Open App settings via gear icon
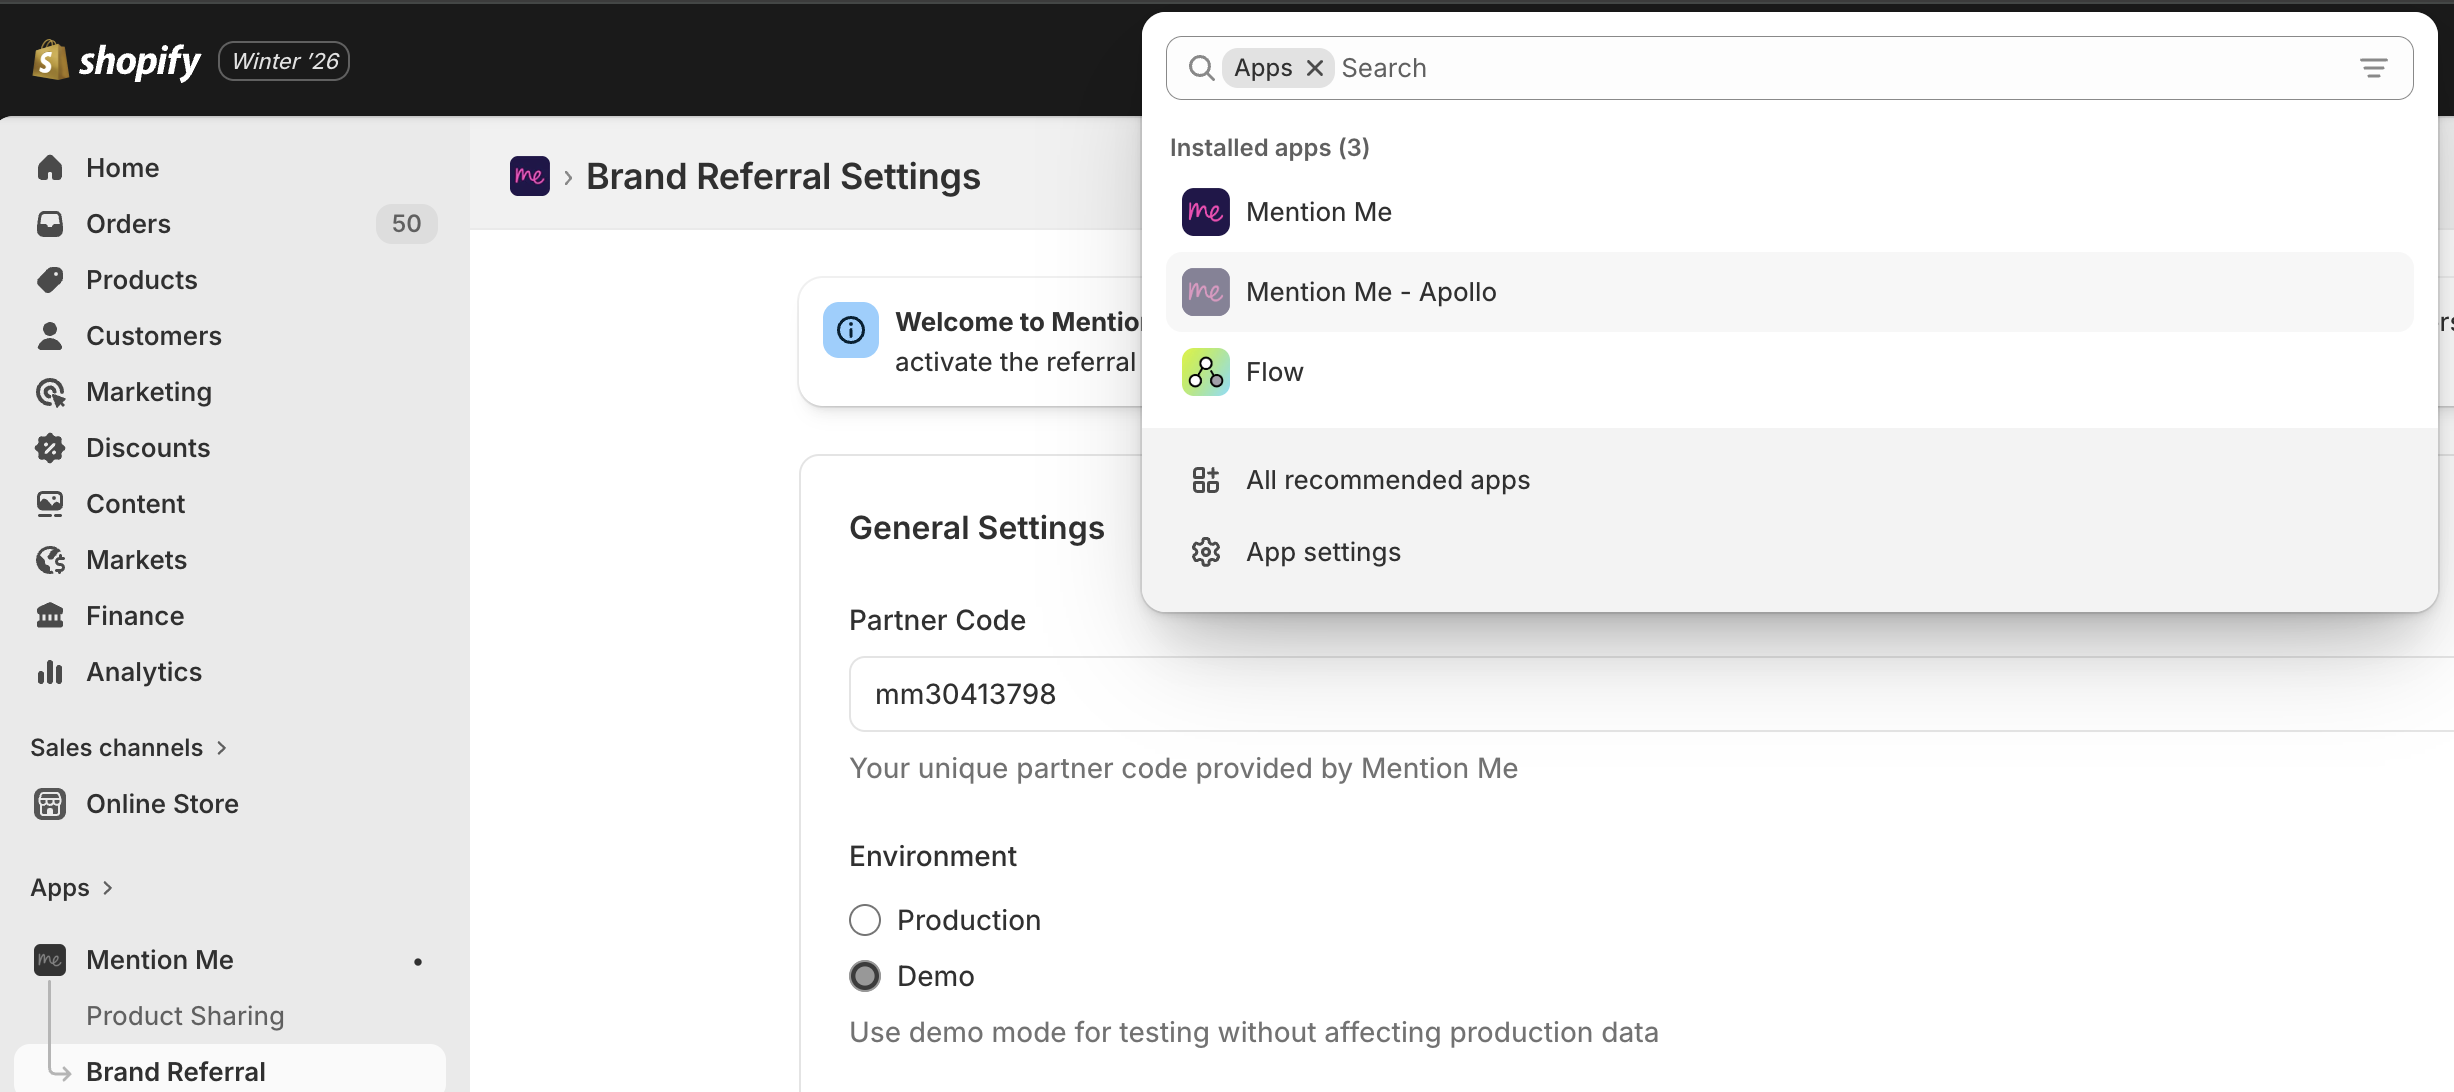 coord(1206,551)
